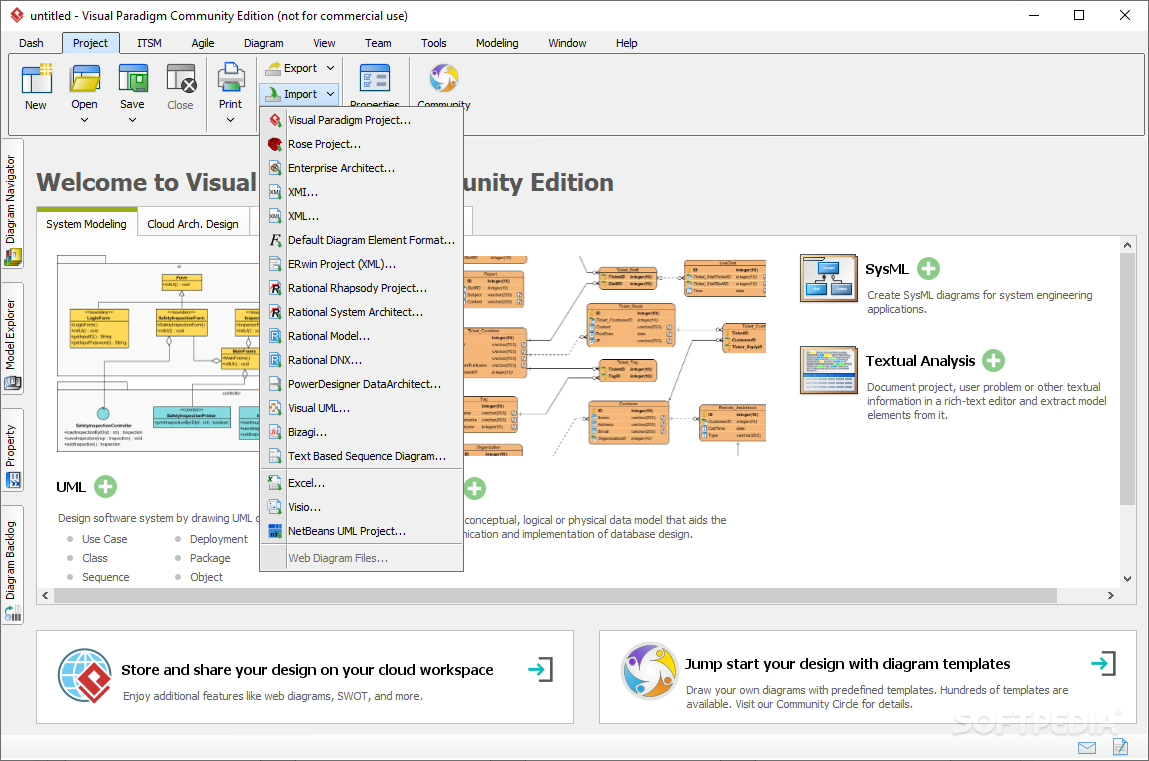Click the Package diagram link
Image resolution: width=1149 pixels, height=761 pixels.
210,558
